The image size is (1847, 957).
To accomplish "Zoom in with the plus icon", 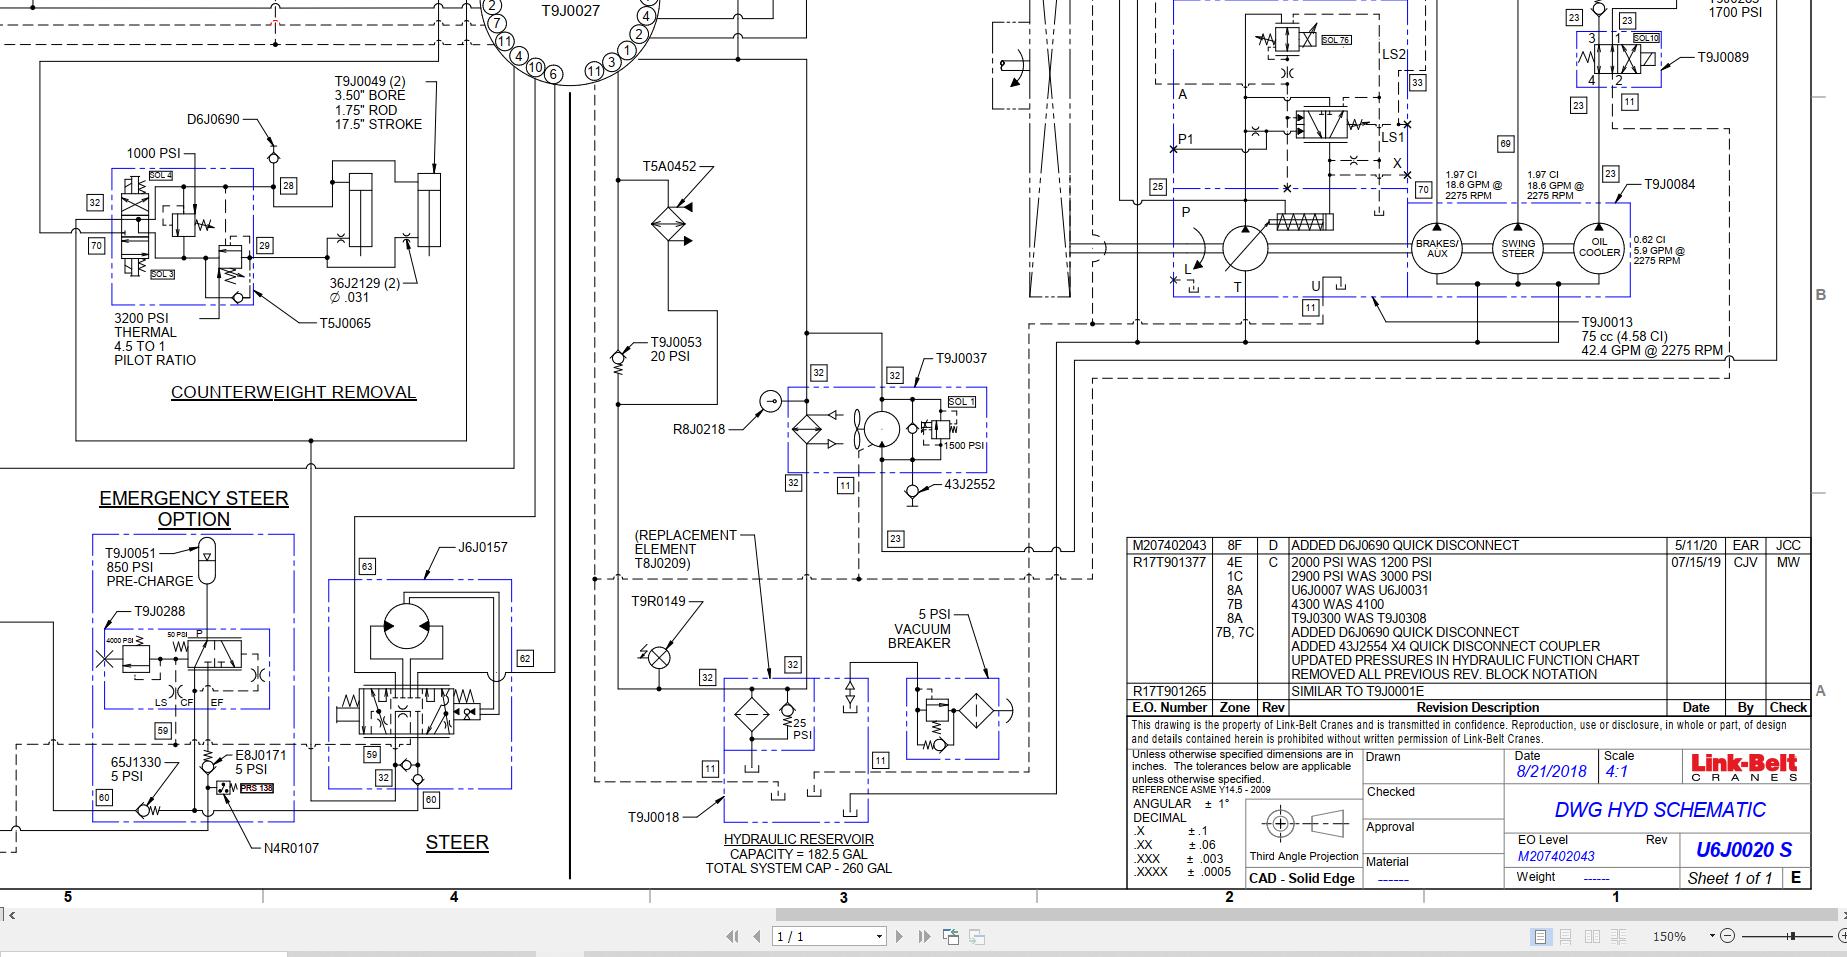I will 1844,937.
